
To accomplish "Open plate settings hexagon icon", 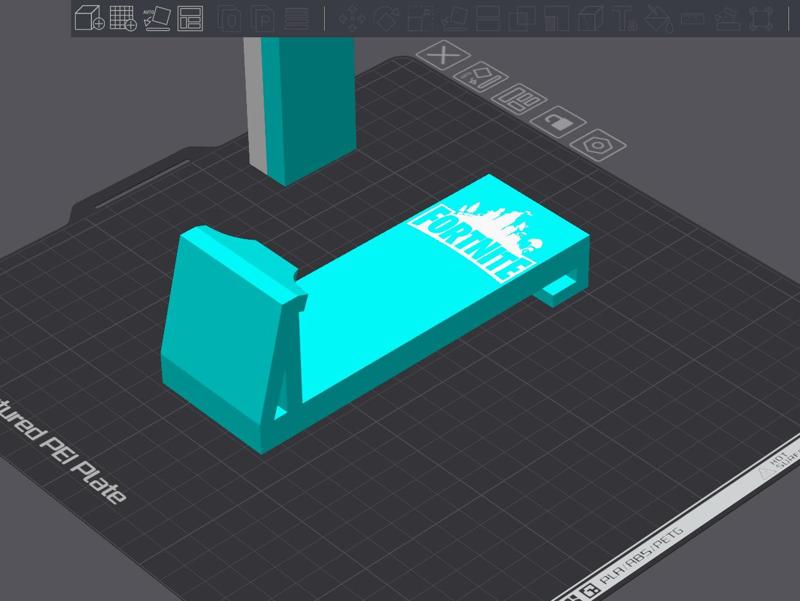I will [597, 145].
